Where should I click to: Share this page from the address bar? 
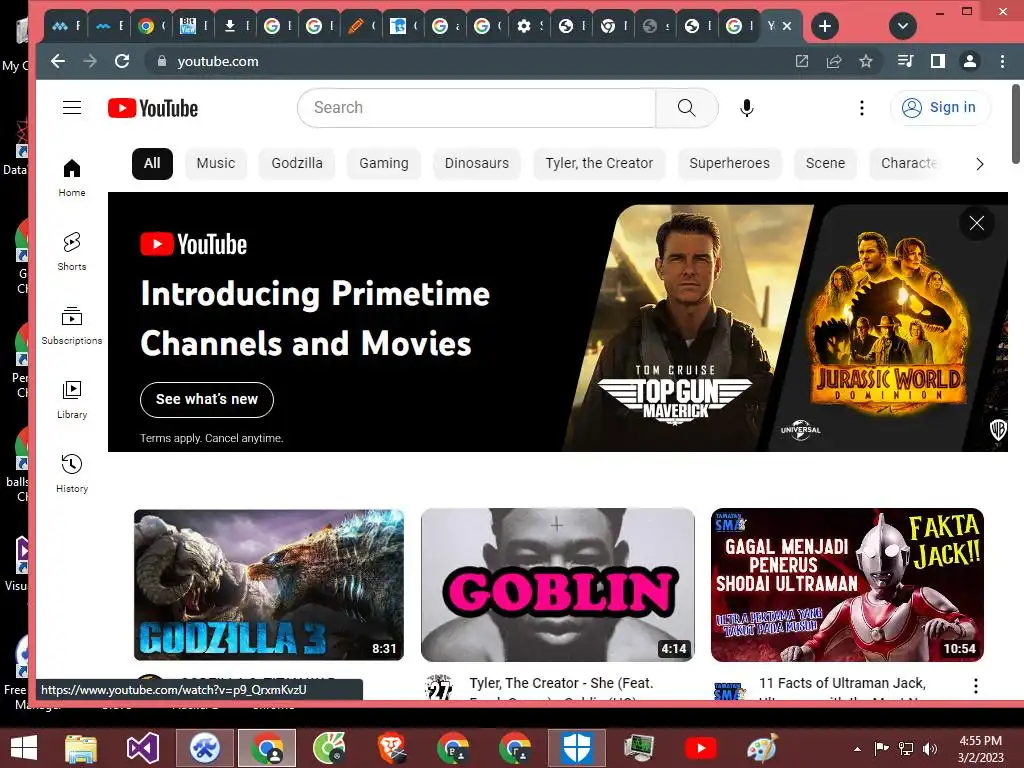click(x=834, y=61)
